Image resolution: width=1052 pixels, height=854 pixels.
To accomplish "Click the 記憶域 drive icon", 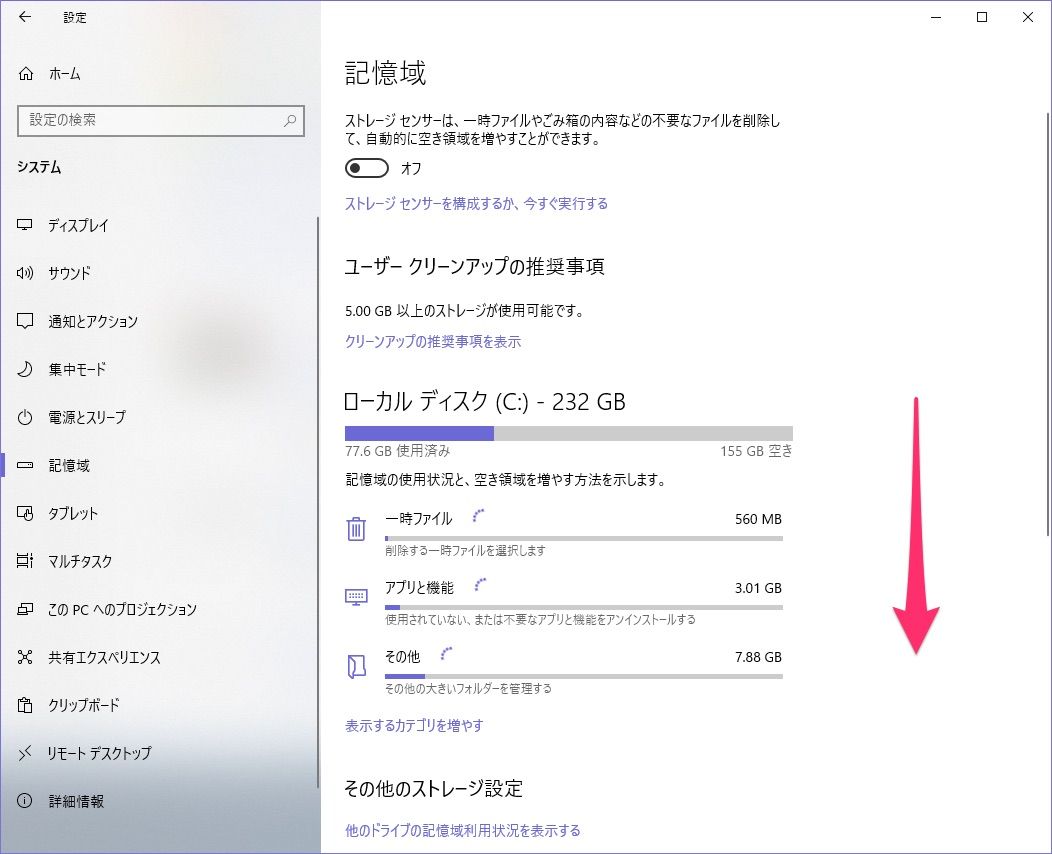I will tap(25, 465).
